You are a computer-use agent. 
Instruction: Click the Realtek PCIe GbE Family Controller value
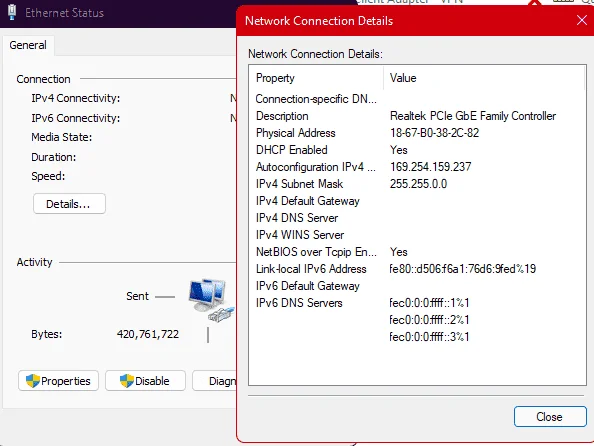point(473,116)
